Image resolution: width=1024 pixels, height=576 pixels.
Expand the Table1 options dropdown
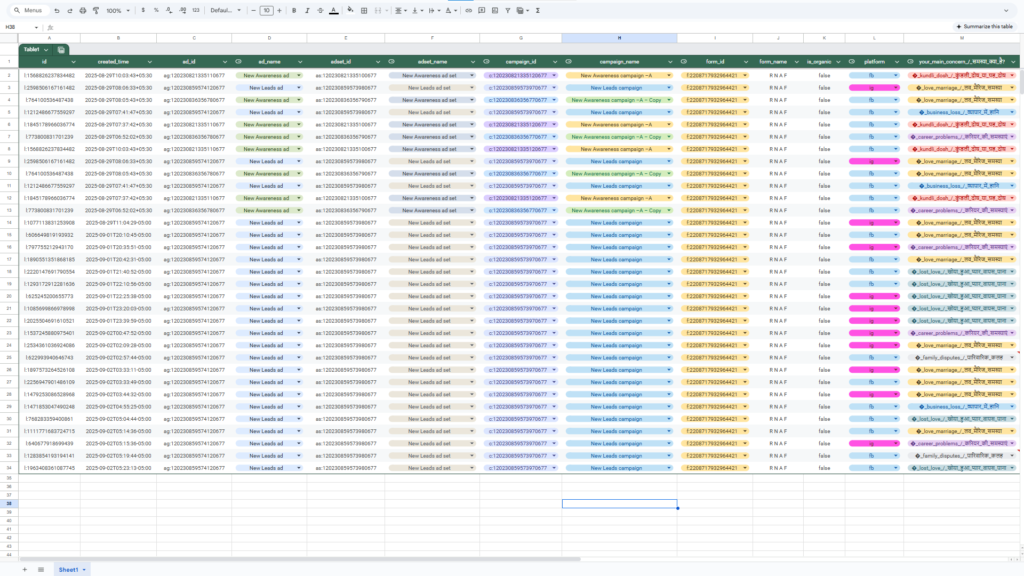[x=46, y=49]
